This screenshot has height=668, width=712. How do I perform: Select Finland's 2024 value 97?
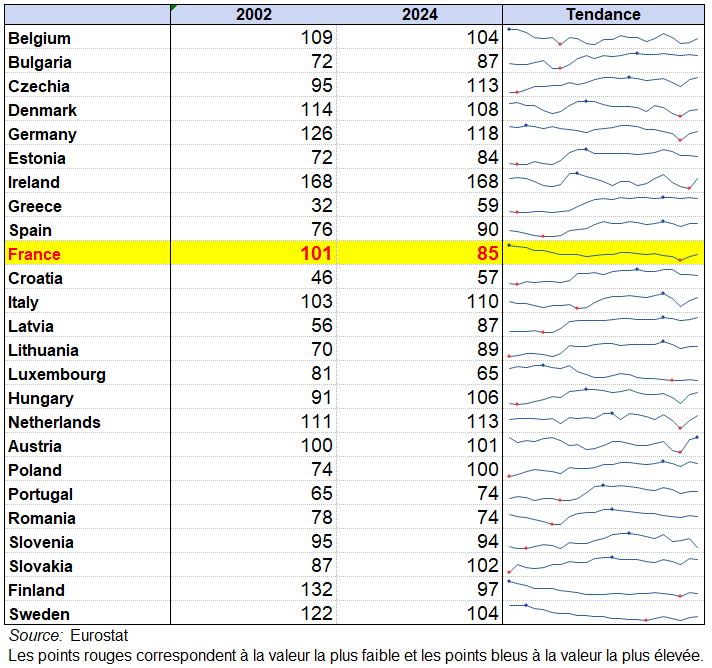(488, 589)
